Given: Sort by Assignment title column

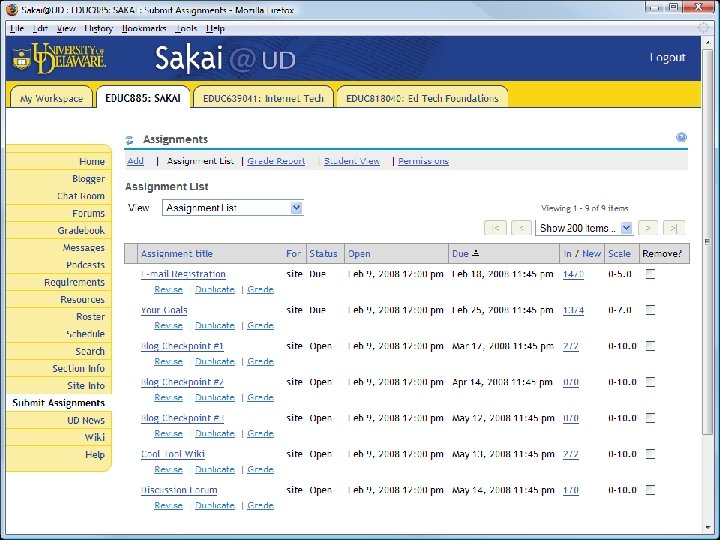Looking at the screenshot, I should click(x=177, y=253).
